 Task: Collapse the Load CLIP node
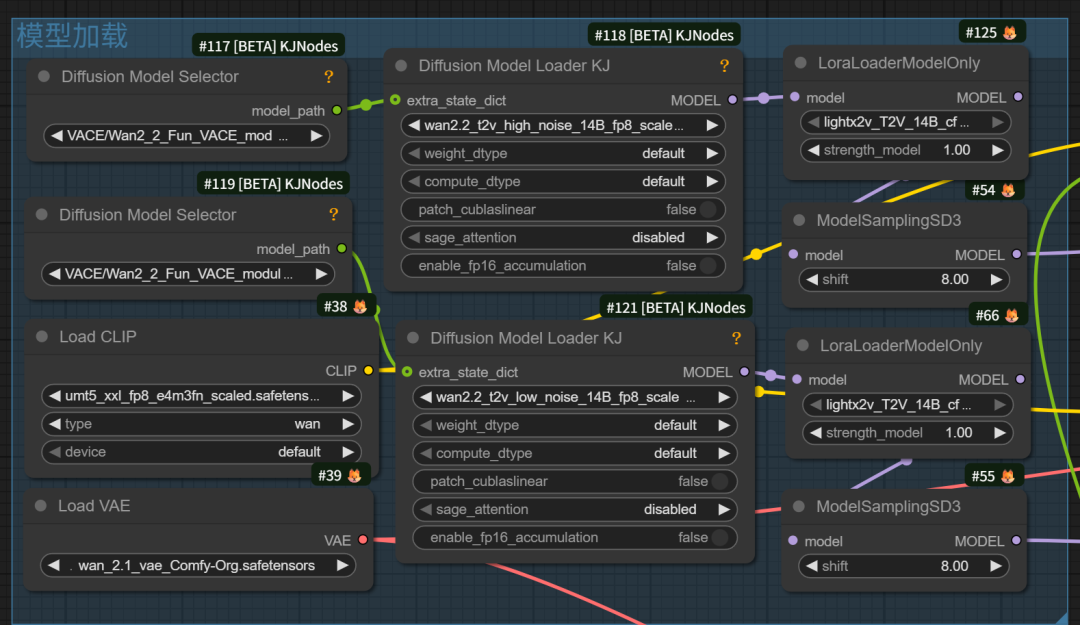pos(42,336)
